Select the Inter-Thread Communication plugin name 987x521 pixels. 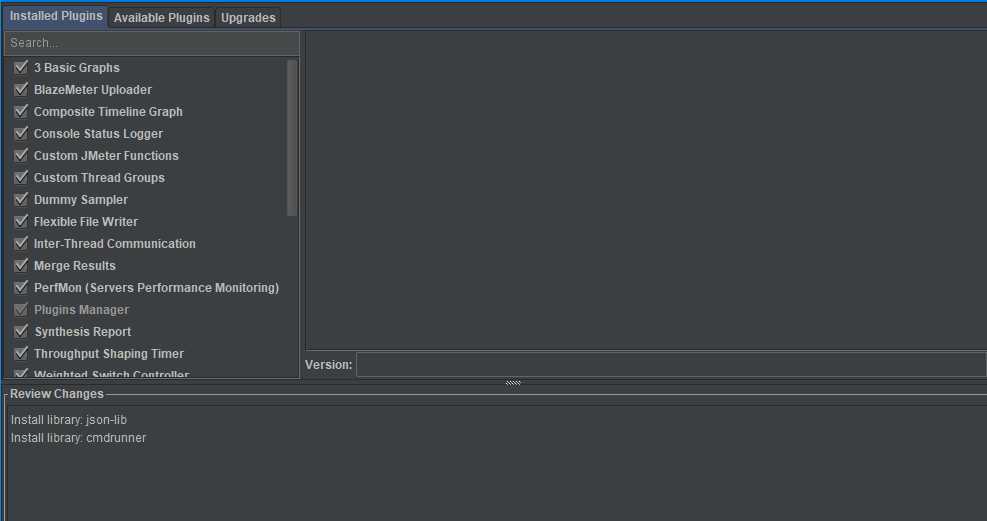tap(115, 244)
